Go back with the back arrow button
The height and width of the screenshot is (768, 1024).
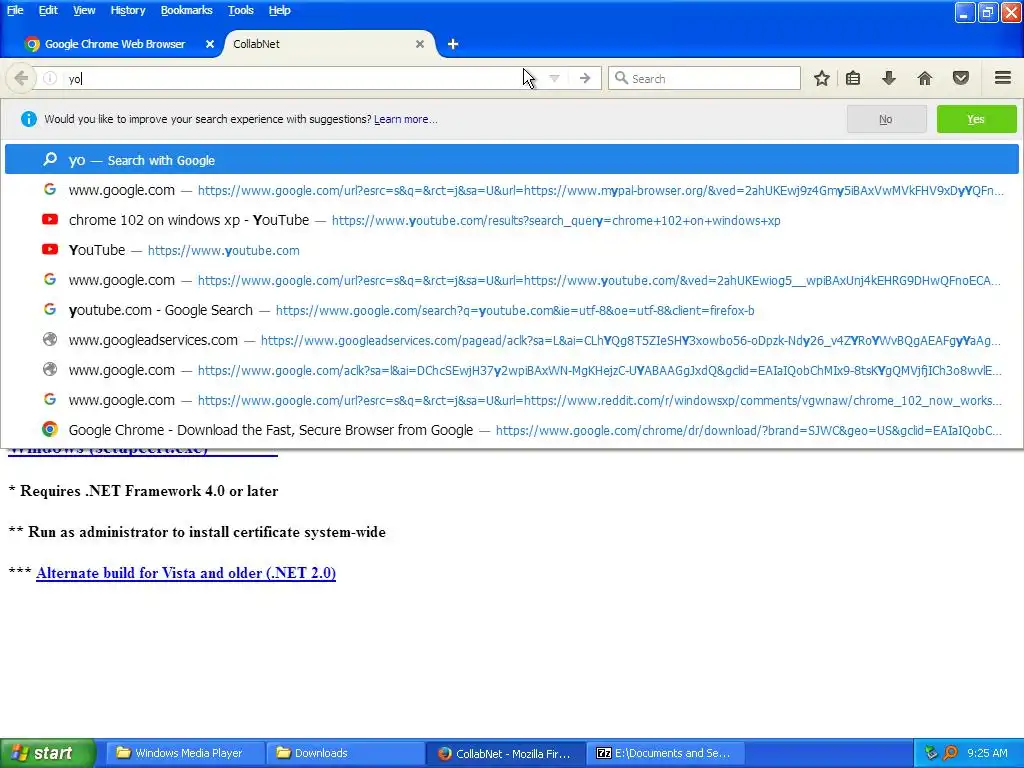tap(20, 78)
